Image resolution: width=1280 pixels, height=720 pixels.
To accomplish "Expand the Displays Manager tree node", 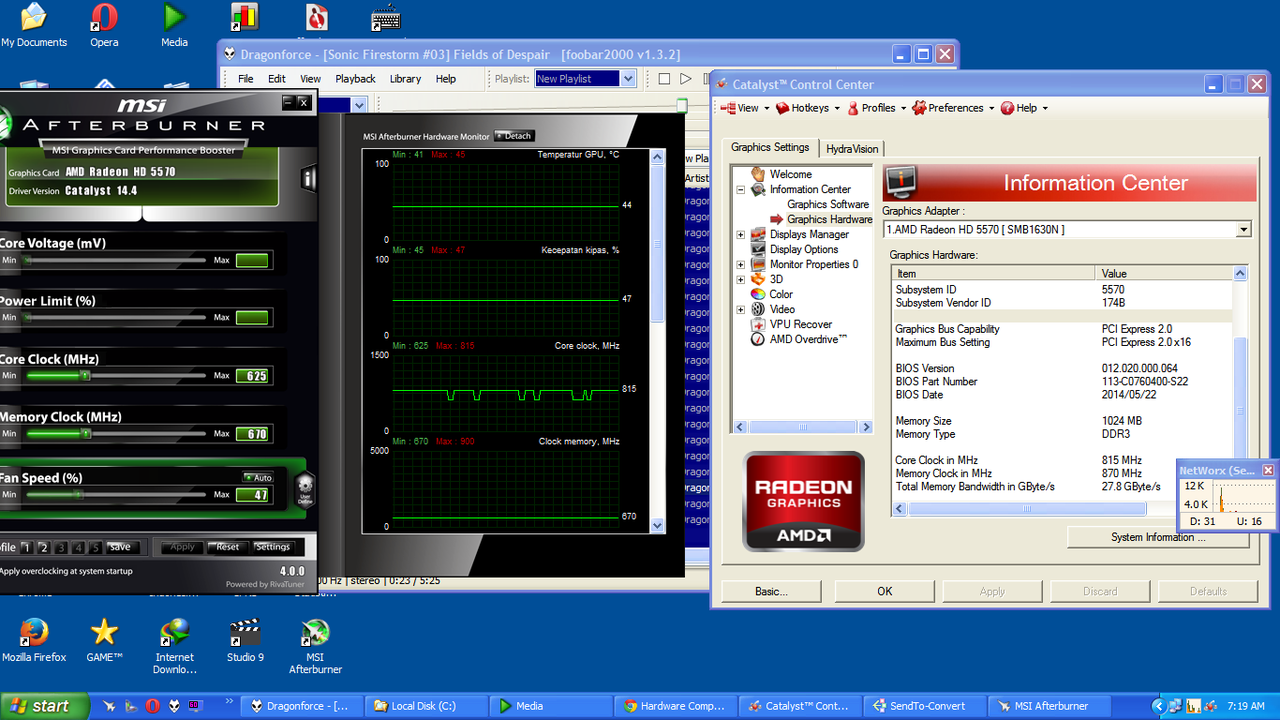I will click(741, 234).
